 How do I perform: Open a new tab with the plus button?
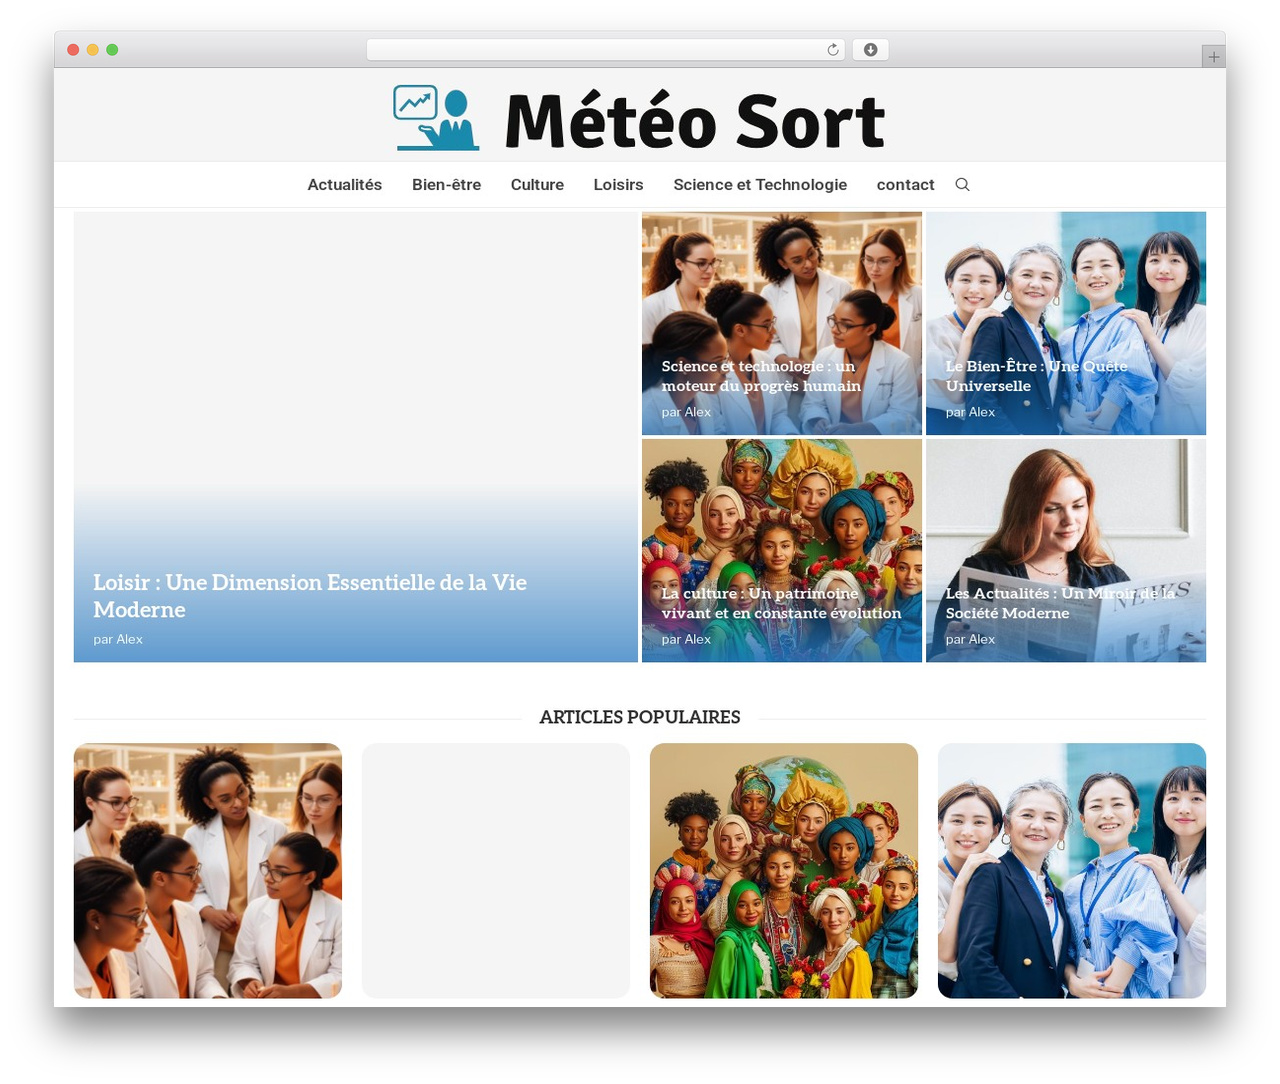(x=1213, y=57)
